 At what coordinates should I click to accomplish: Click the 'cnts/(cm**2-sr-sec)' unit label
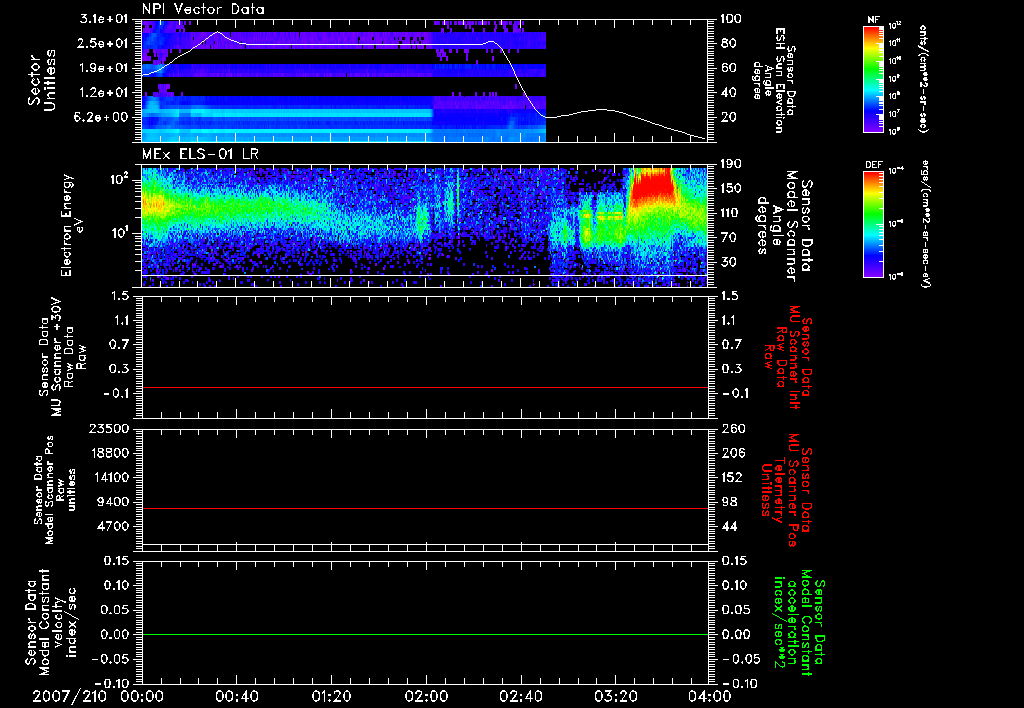[x=923, y=79]
